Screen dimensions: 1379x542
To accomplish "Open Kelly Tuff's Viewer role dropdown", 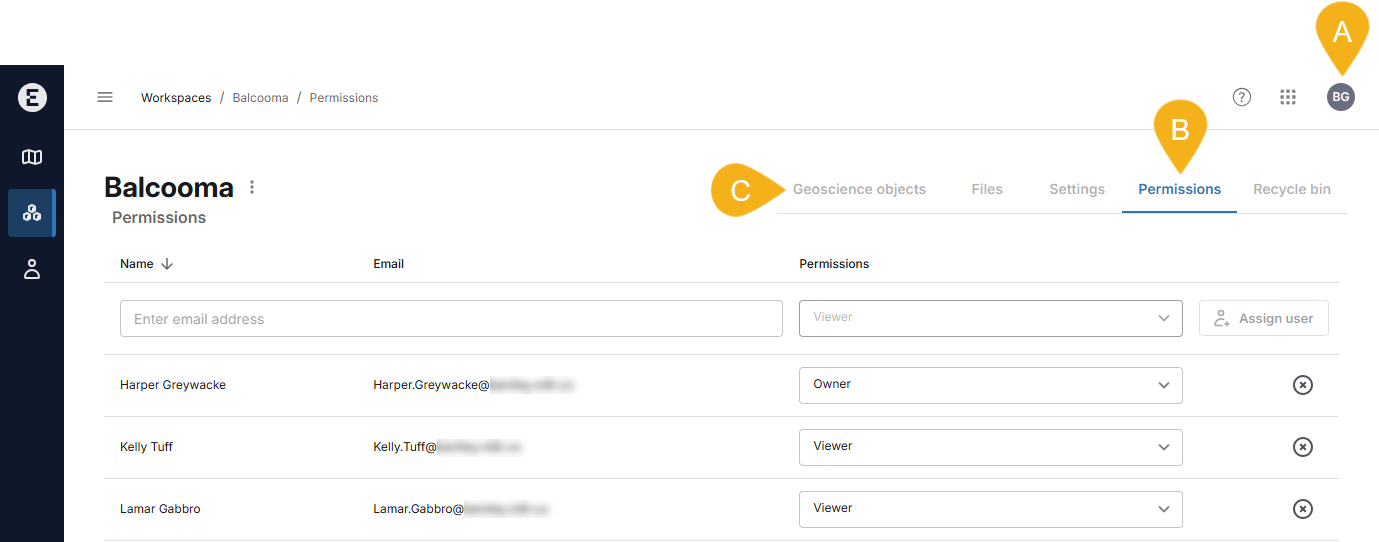I will pos(990,447).
